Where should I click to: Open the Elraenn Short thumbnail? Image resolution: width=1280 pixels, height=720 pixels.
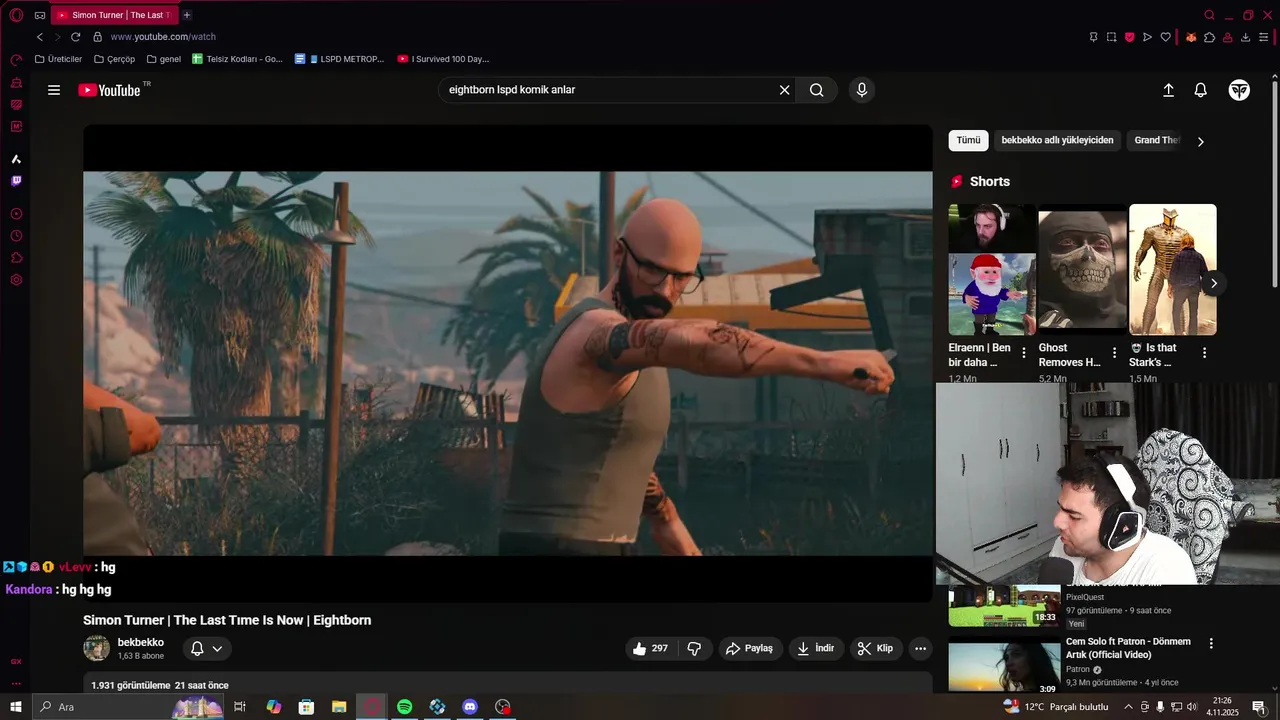(x=992, y=269)
